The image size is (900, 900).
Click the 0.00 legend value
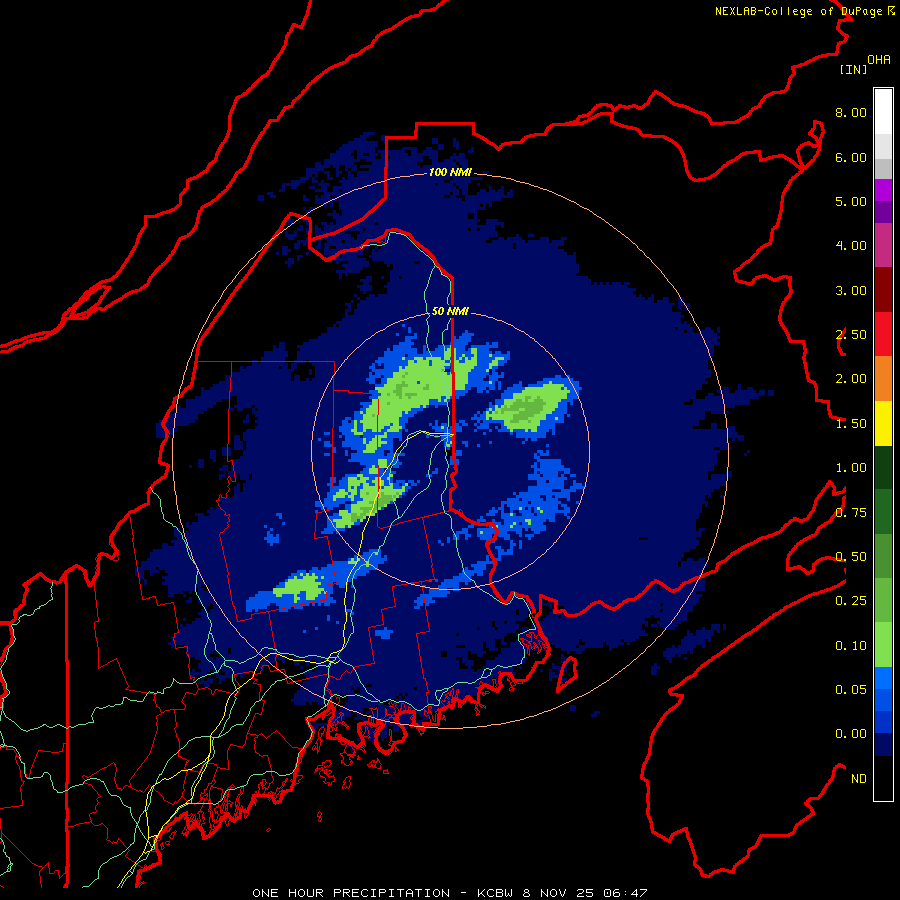pyautogui.click(x=851, y=734)
